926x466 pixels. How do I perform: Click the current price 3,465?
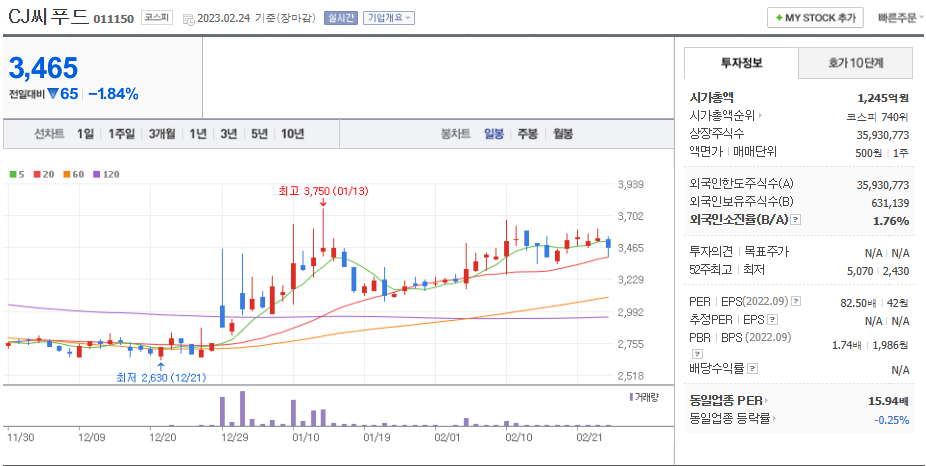[43, 69]
